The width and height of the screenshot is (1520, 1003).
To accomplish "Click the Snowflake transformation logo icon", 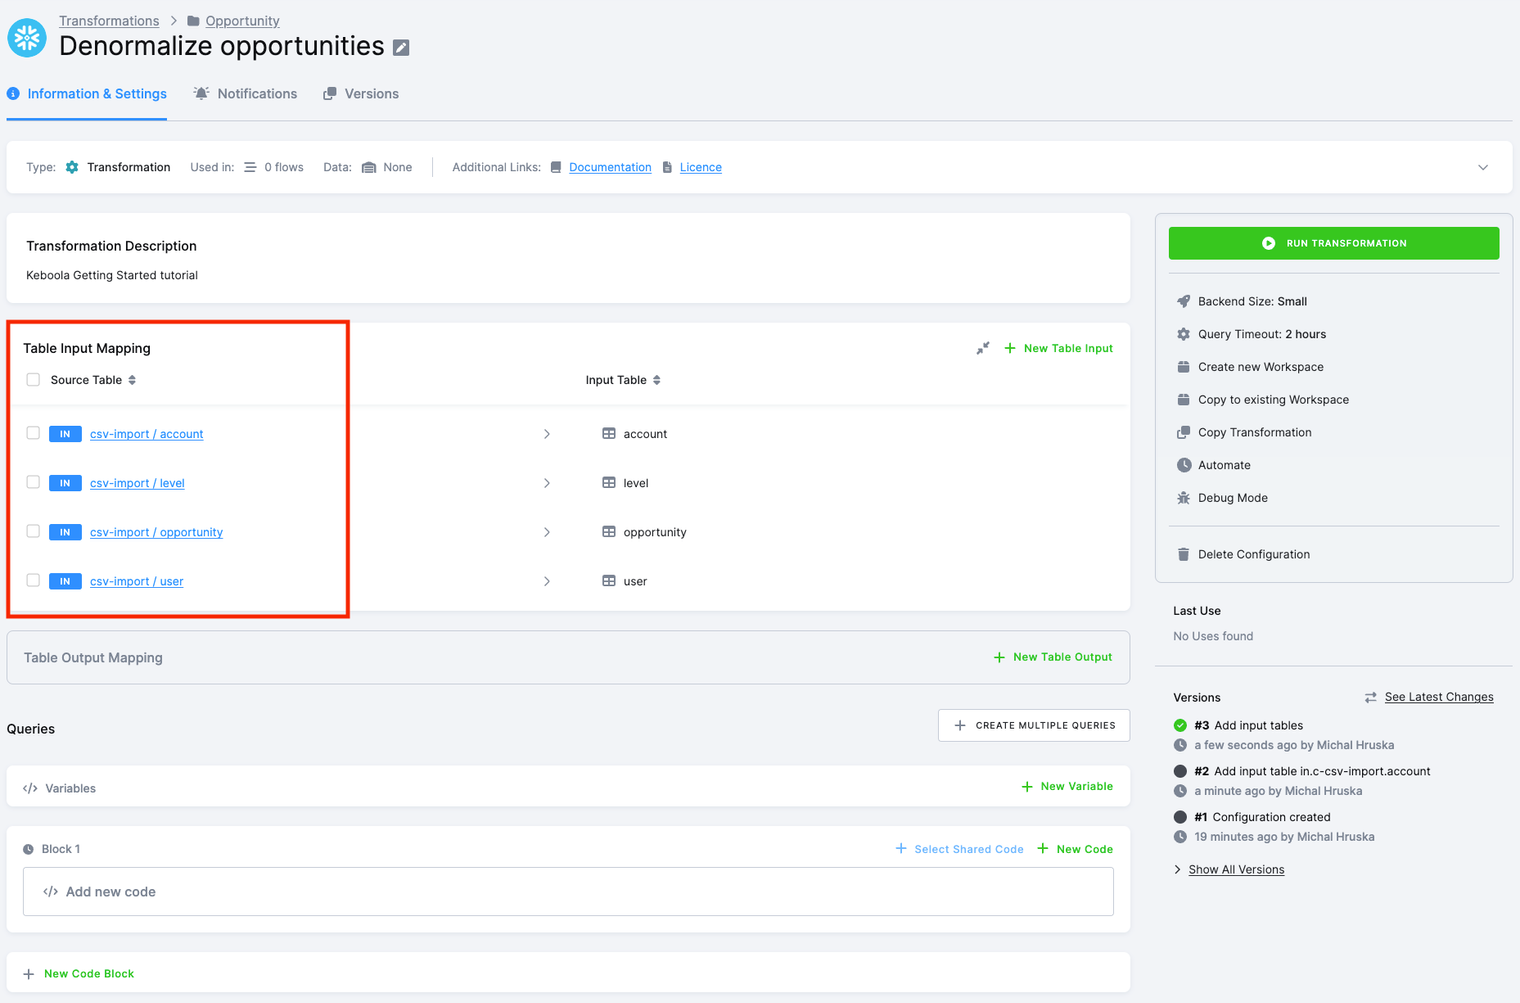I will (x=27, y=37).
